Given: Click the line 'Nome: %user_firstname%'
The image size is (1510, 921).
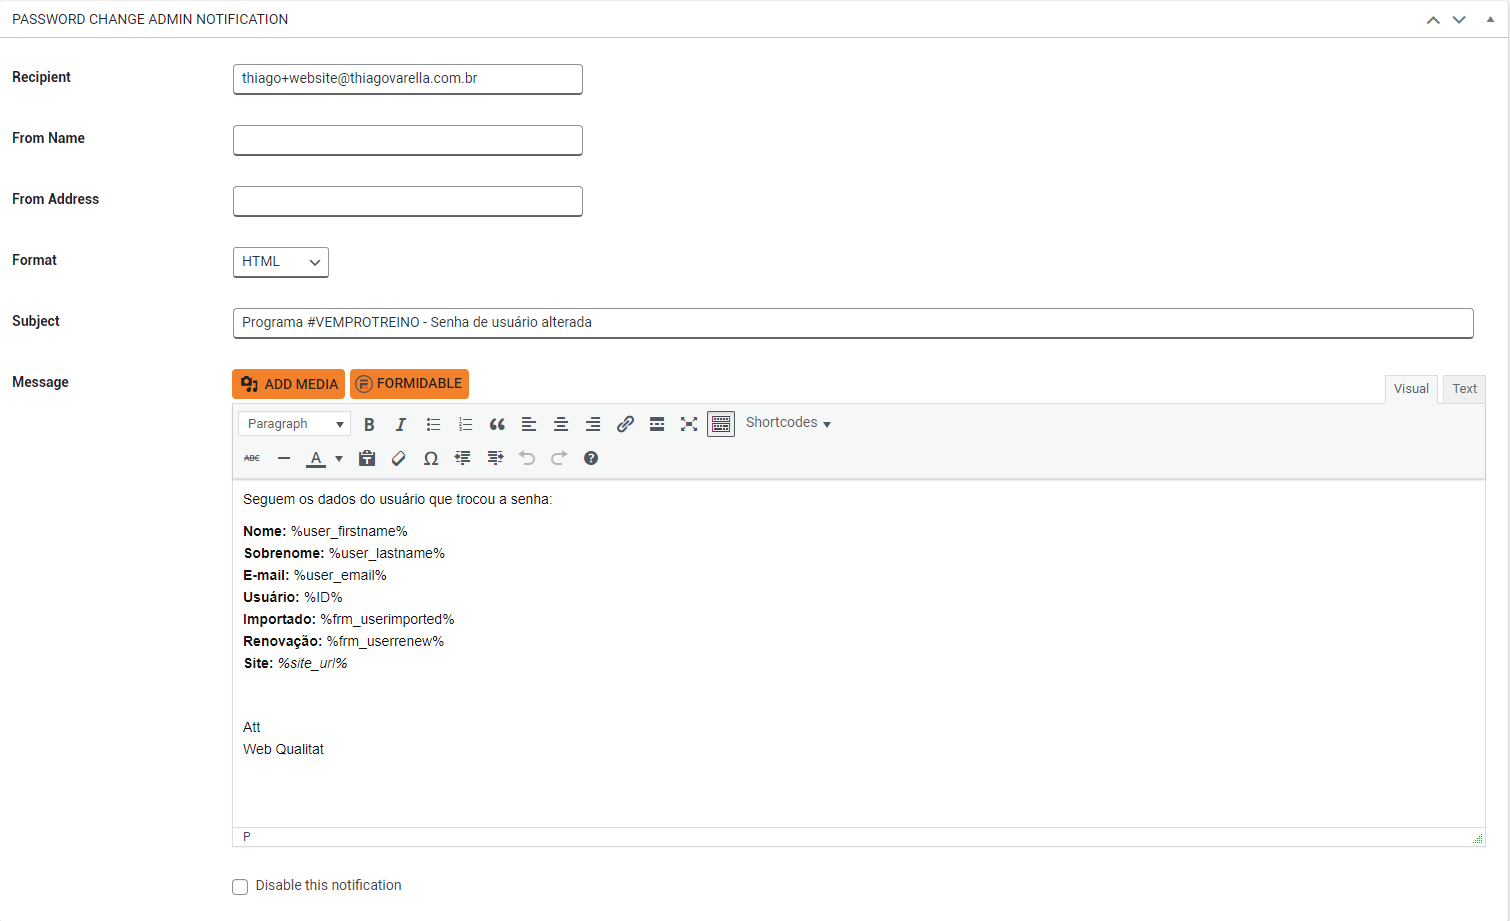Looking at the screenshot, I should click(x=325, y=531).
